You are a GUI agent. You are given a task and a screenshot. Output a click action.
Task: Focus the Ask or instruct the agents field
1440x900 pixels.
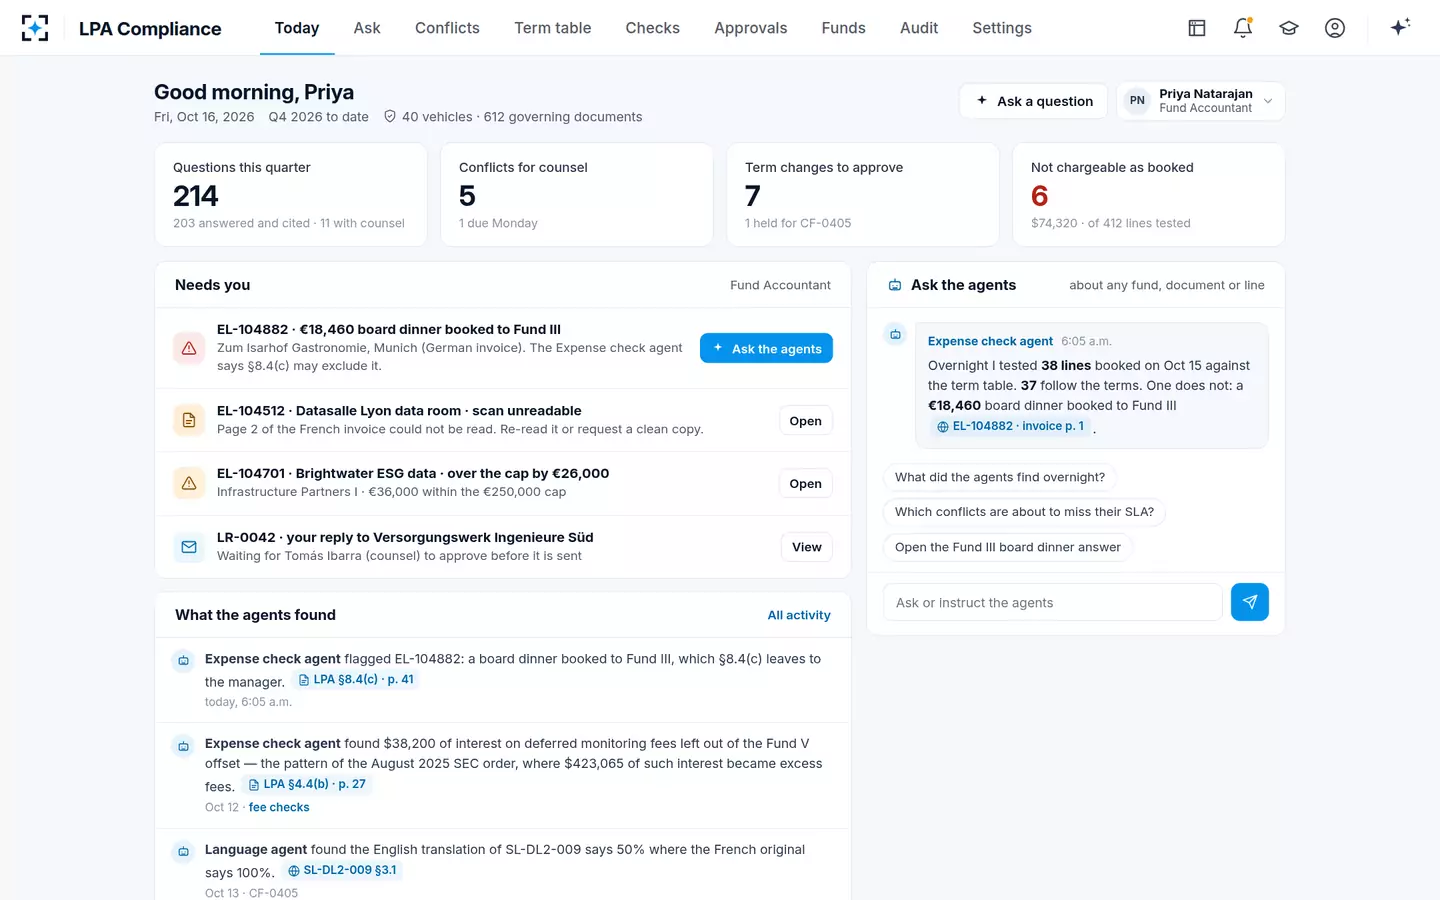(1053, 602)
